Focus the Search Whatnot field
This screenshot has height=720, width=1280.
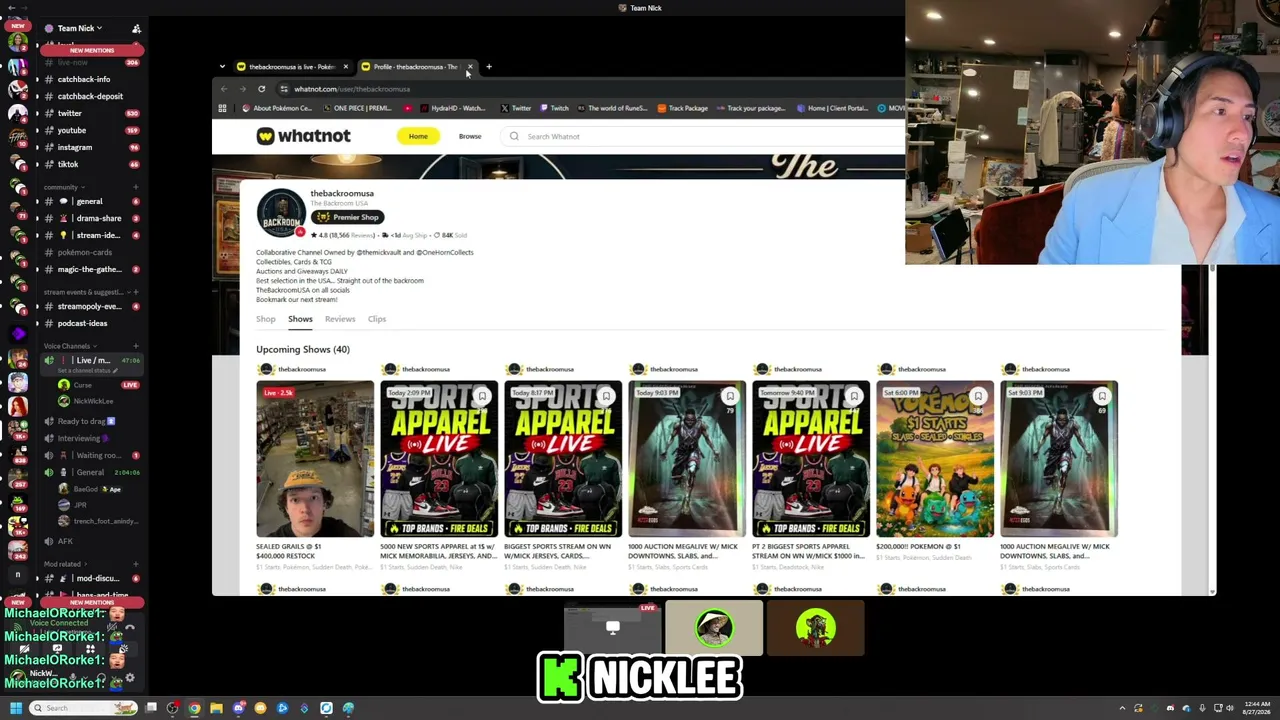click(x=700, y=136)
